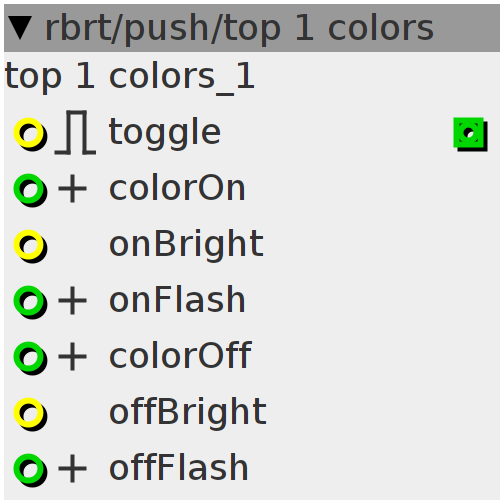Click the green onFlash inlet port
The image size is (504, 504).
click(29, 301)
